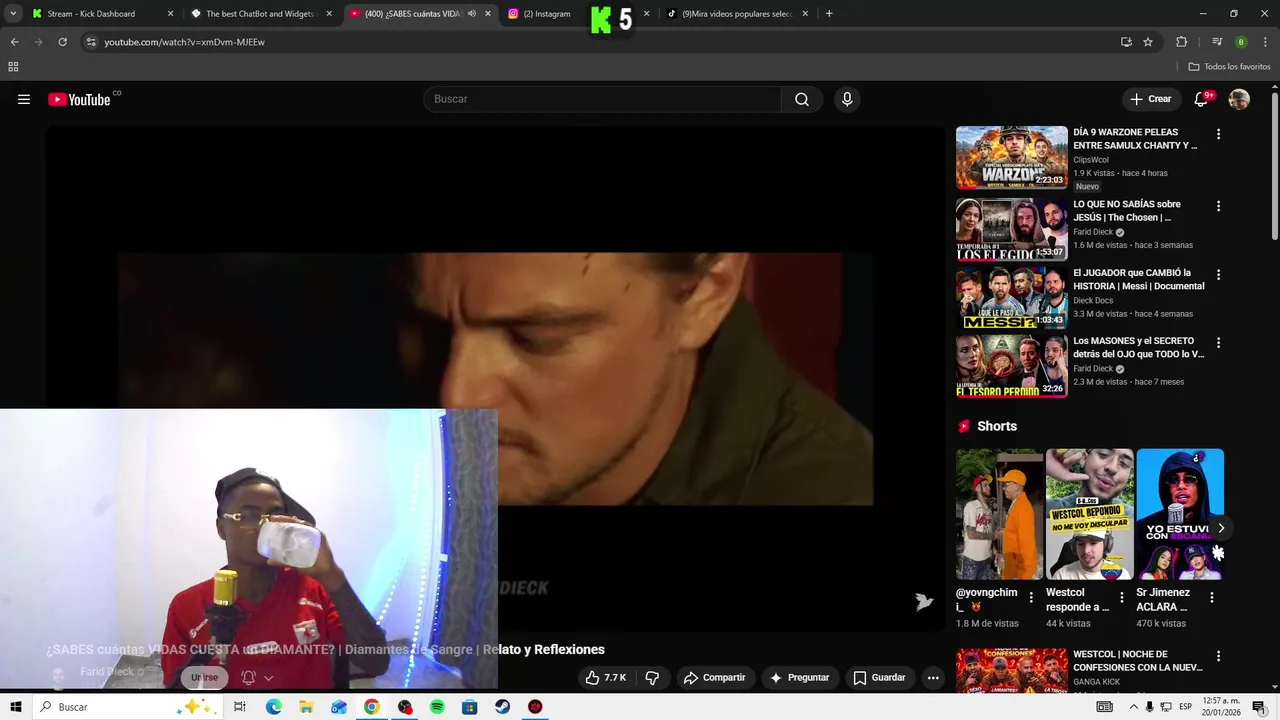Click the Preguntar button
1280x720 pixels.
(x=799, y=677)
